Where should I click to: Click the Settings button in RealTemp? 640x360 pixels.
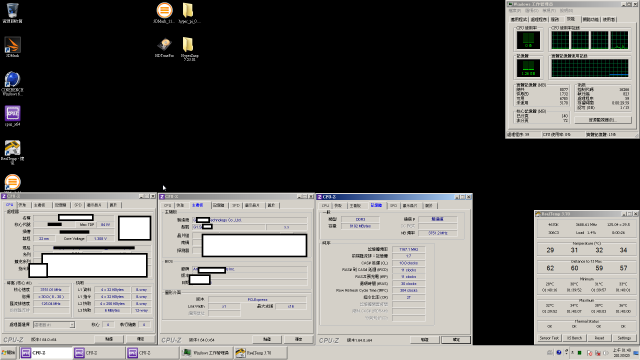coord(624,338)
